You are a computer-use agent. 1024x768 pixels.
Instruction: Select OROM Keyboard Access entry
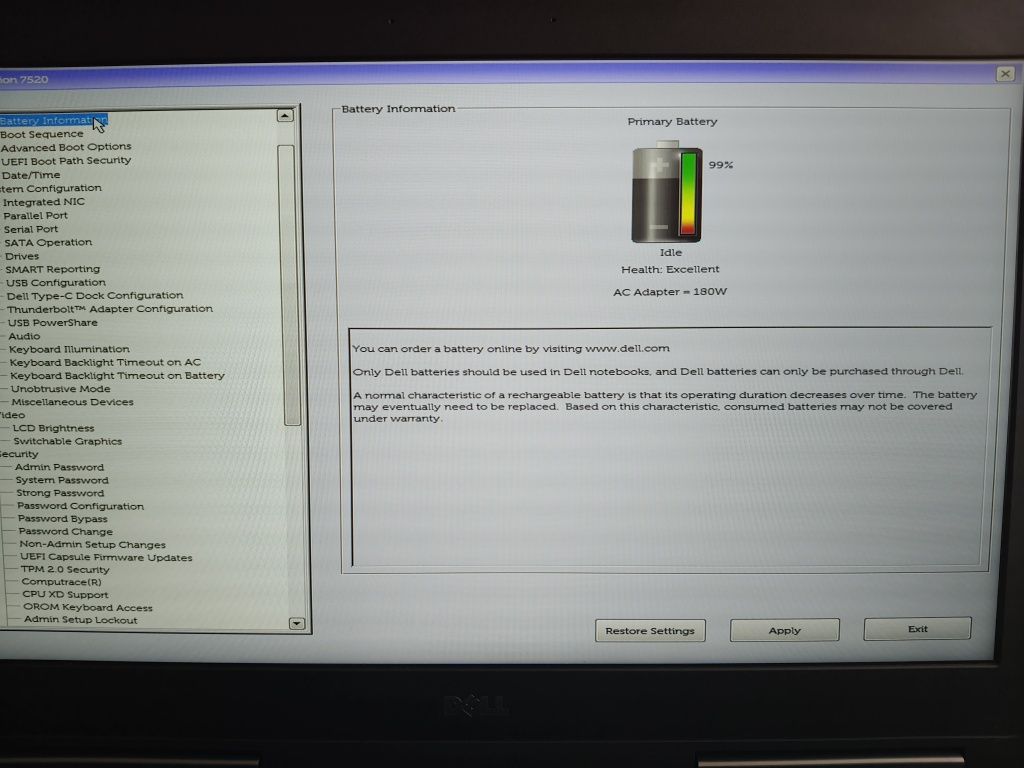click(x=88, y=608)
